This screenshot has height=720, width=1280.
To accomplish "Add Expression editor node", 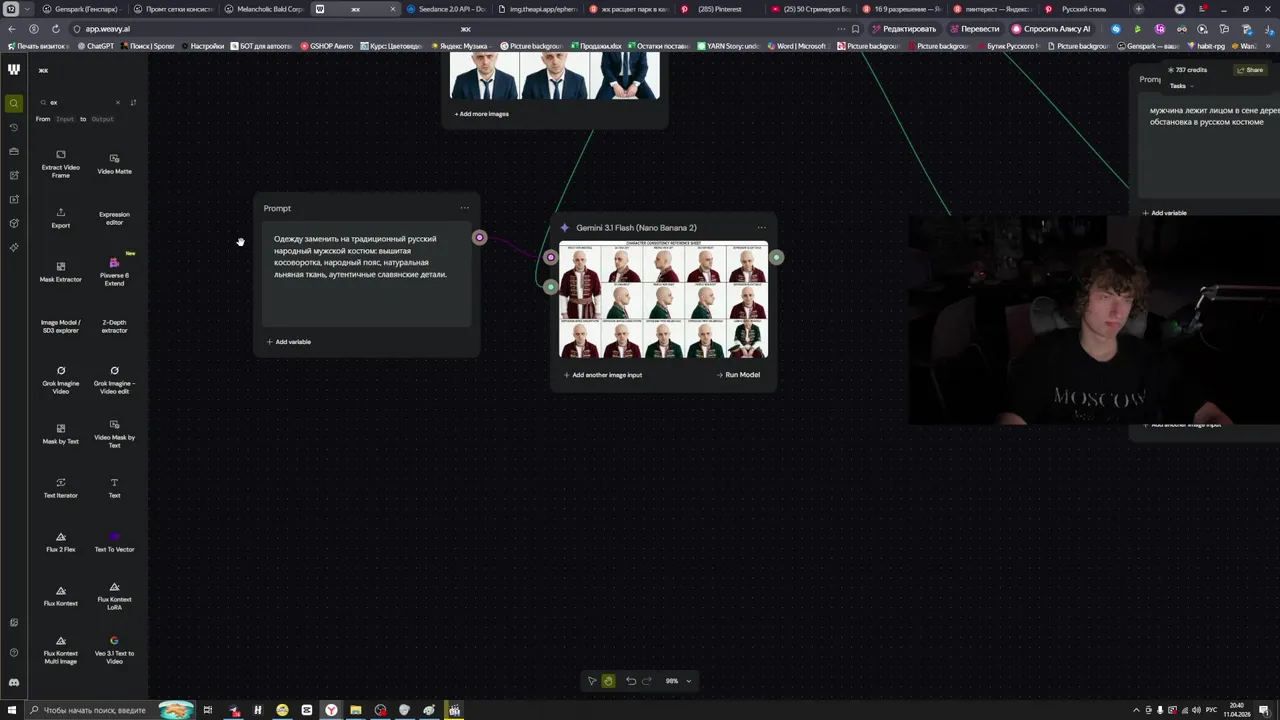I will 114,218.
